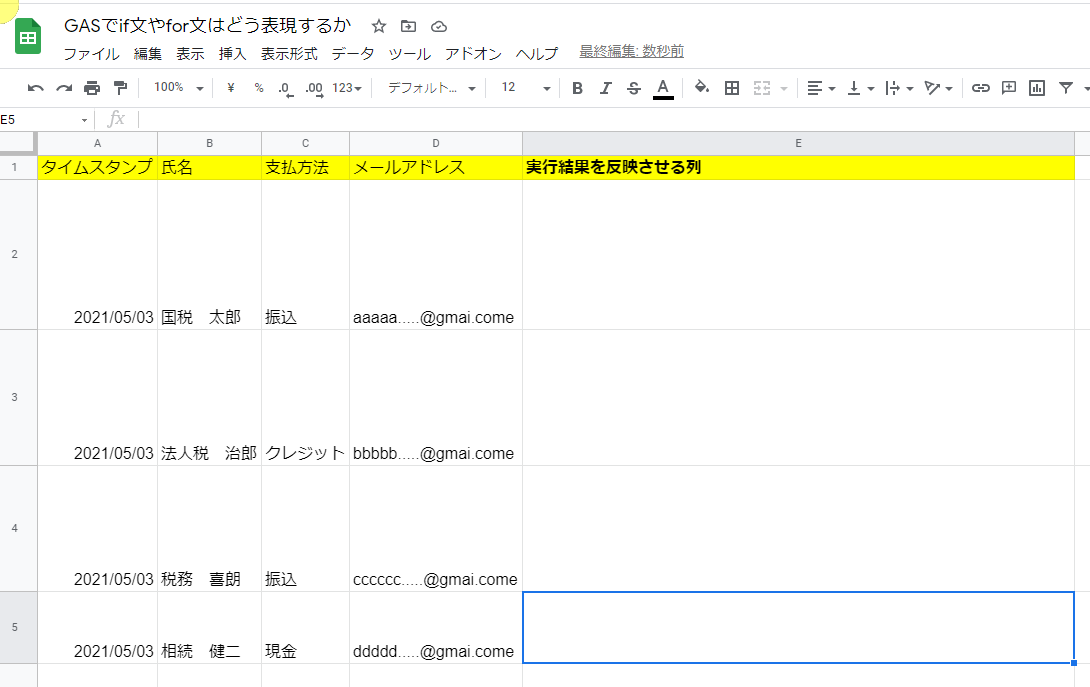Screen dimensions: 1090x687
Task: Open the font size 12 dropdown
Action: pos(525,88)
